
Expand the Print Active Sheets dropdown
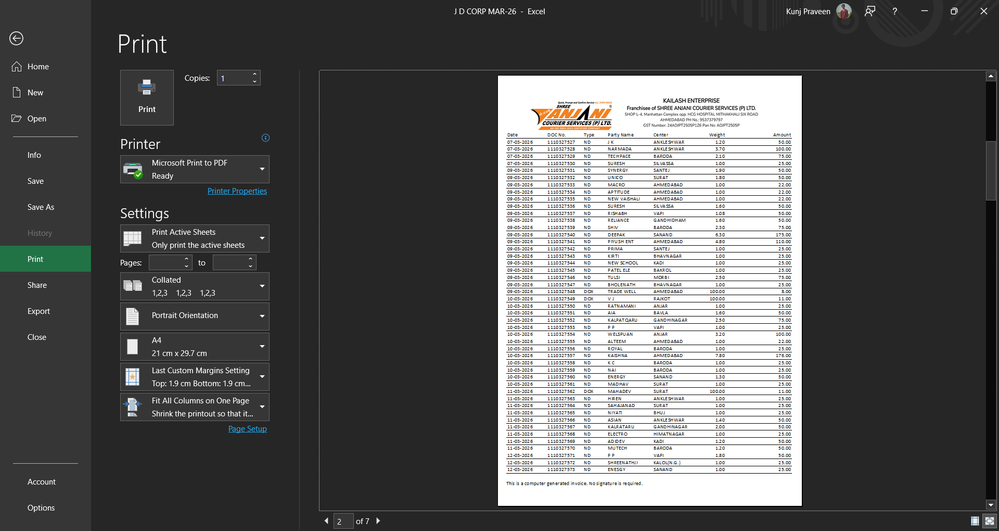194,238
